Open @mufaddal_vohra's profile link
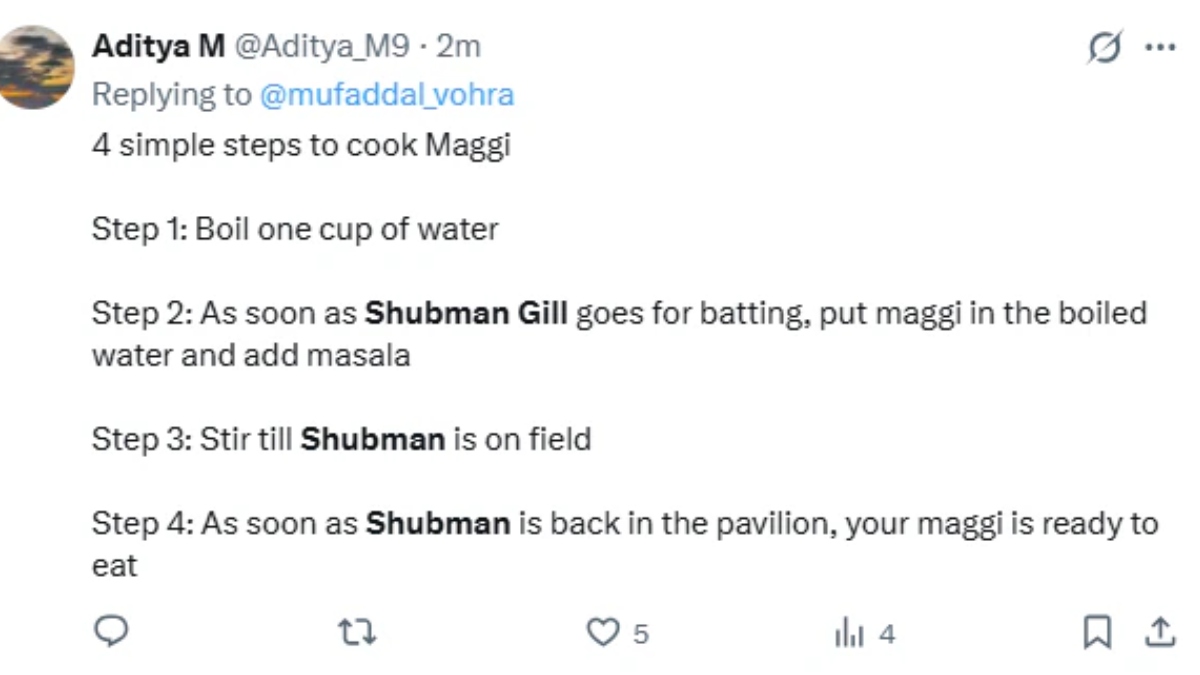The width and height of the screenshot is (1200, 675). (x=390, y=94)
